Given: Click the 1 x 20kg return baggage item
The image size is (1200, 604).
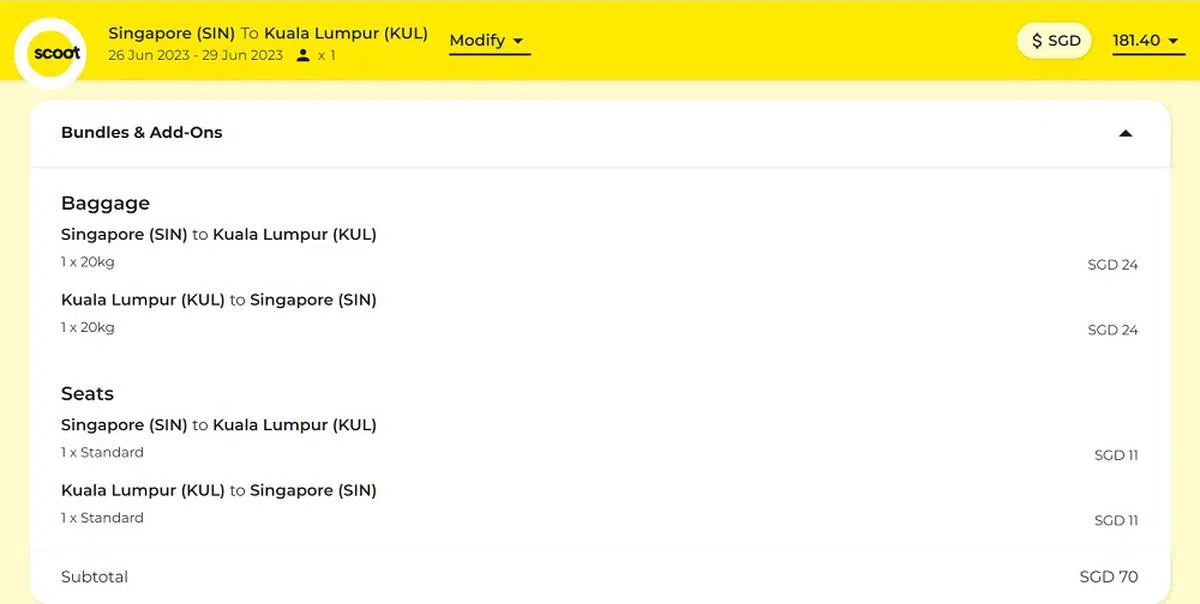Looking at the screenshot, I should coord(88,327).
